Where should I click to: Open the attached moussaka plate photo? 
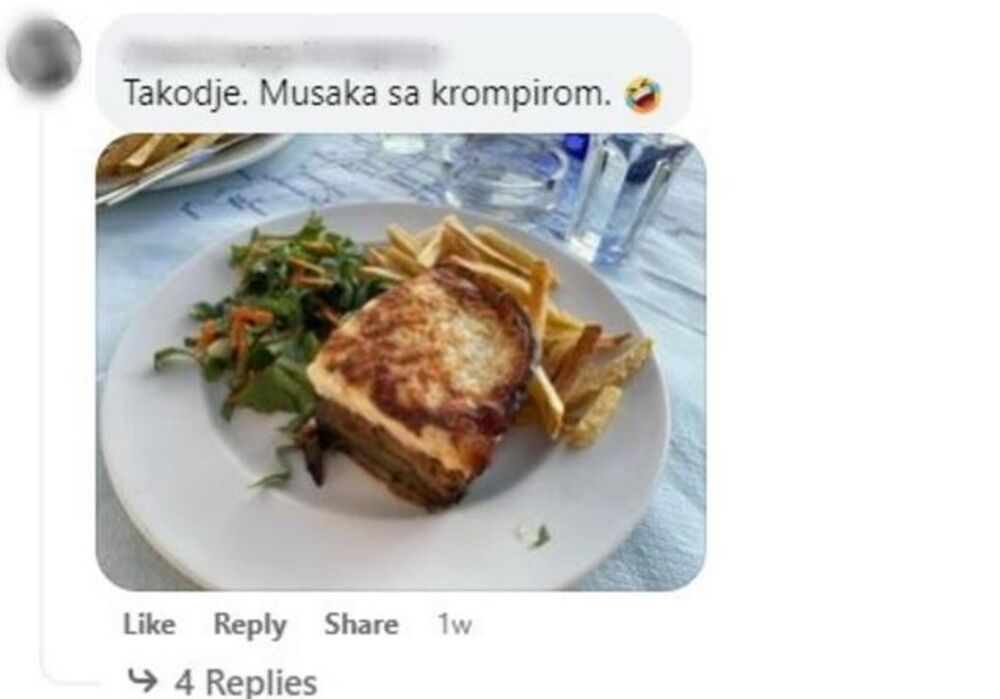pos(401,362)
